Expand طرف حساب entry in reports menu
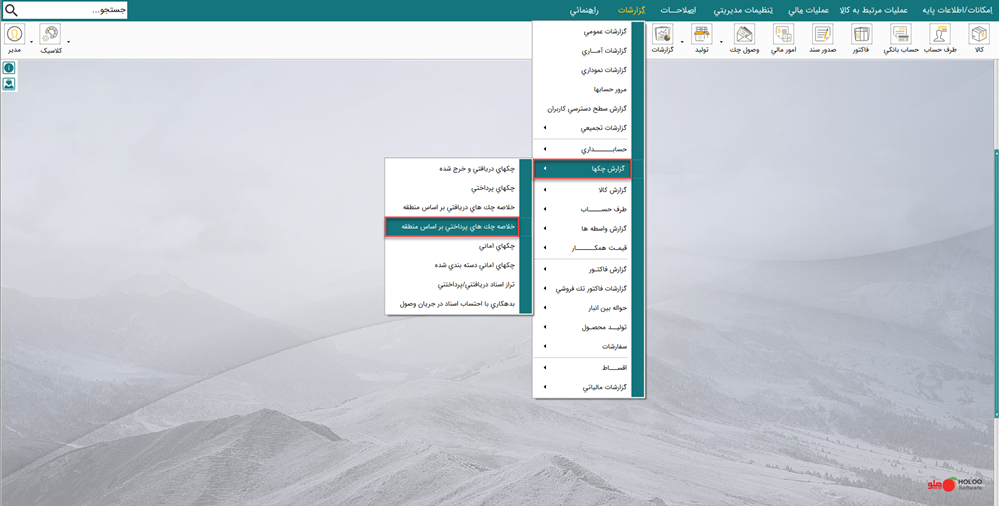Image resolution: width=999 pixels, height=506 pixels. coord(582,208)
